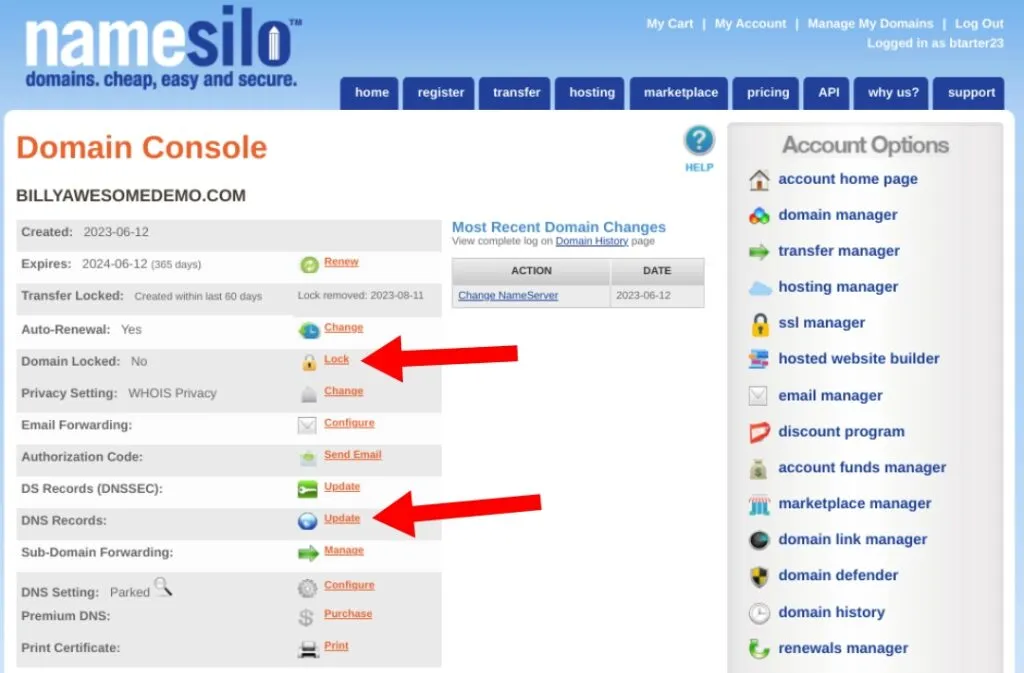The image size is (1024, 673).
Task: Sort the DATE column header
Action: [657, 270]
